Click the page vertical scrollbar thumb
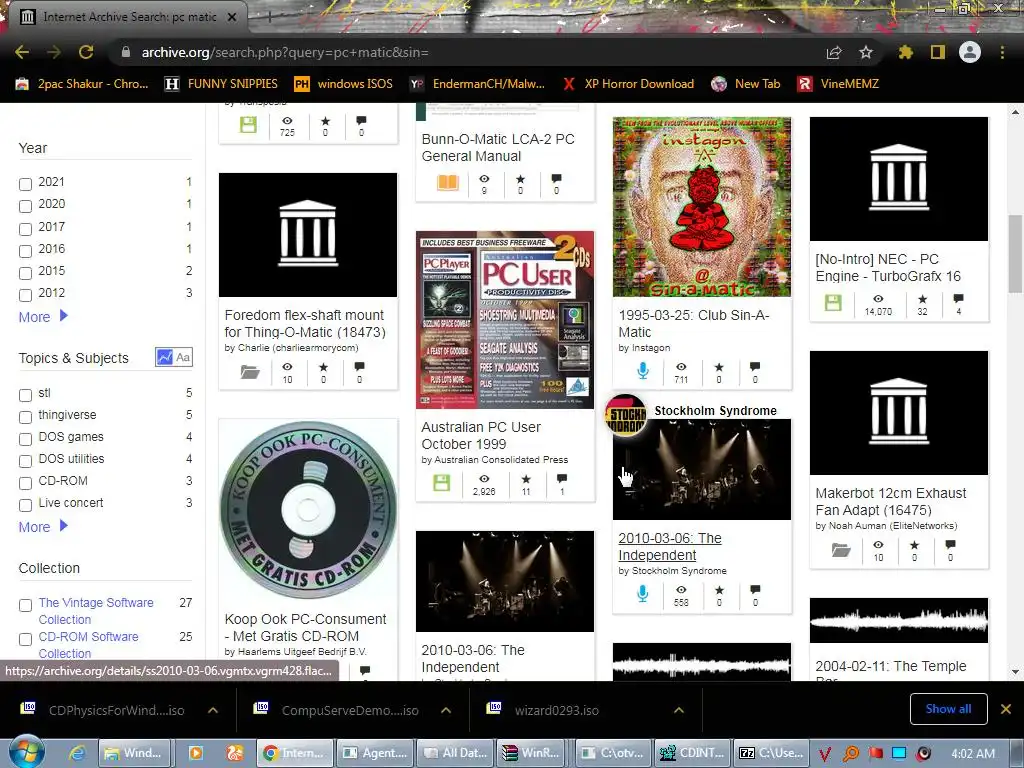1024x768 pixels. (x=1015, y=253)
